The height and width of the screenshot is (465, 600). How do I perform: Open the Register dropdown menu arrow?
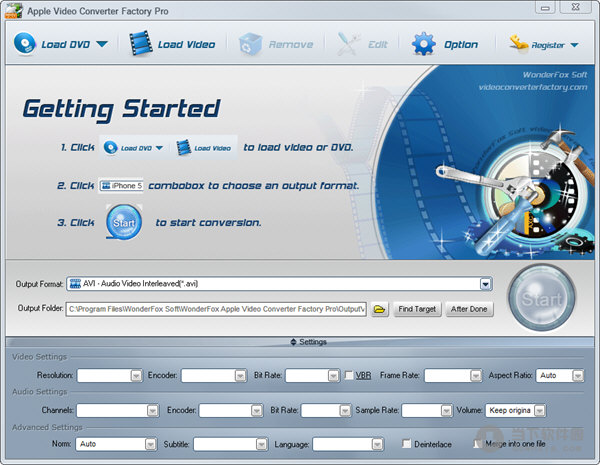575,45
